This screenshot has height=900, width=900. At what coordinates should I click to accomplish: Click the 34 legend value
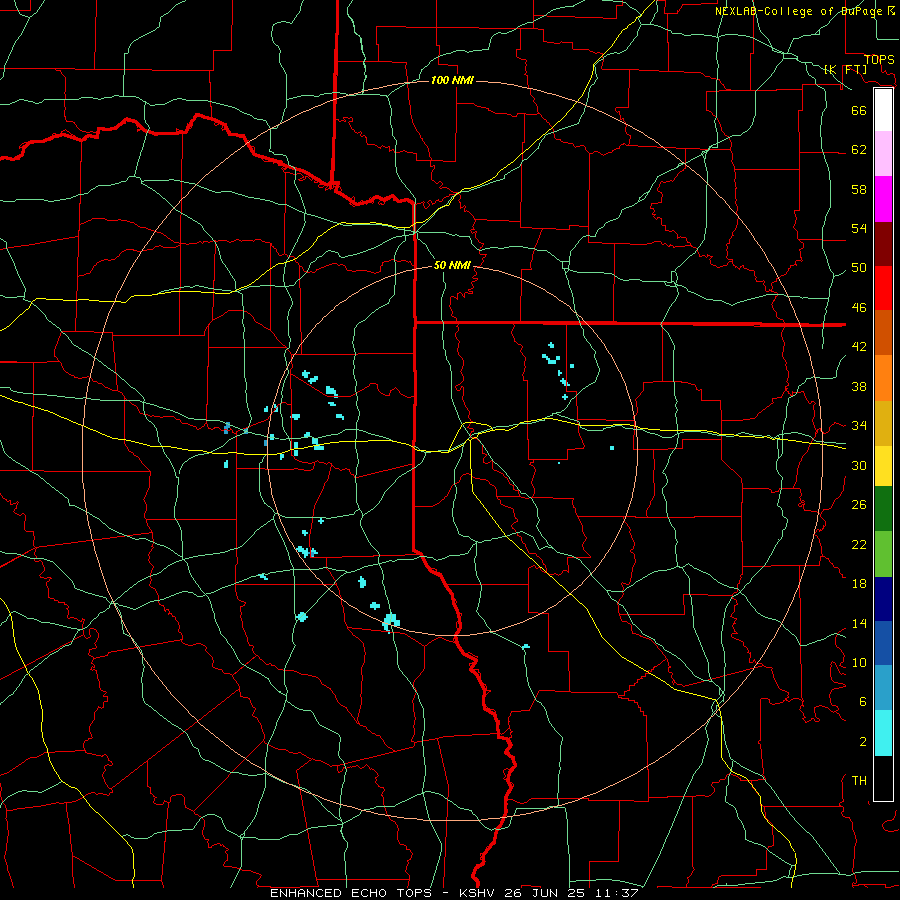(859, 426)
